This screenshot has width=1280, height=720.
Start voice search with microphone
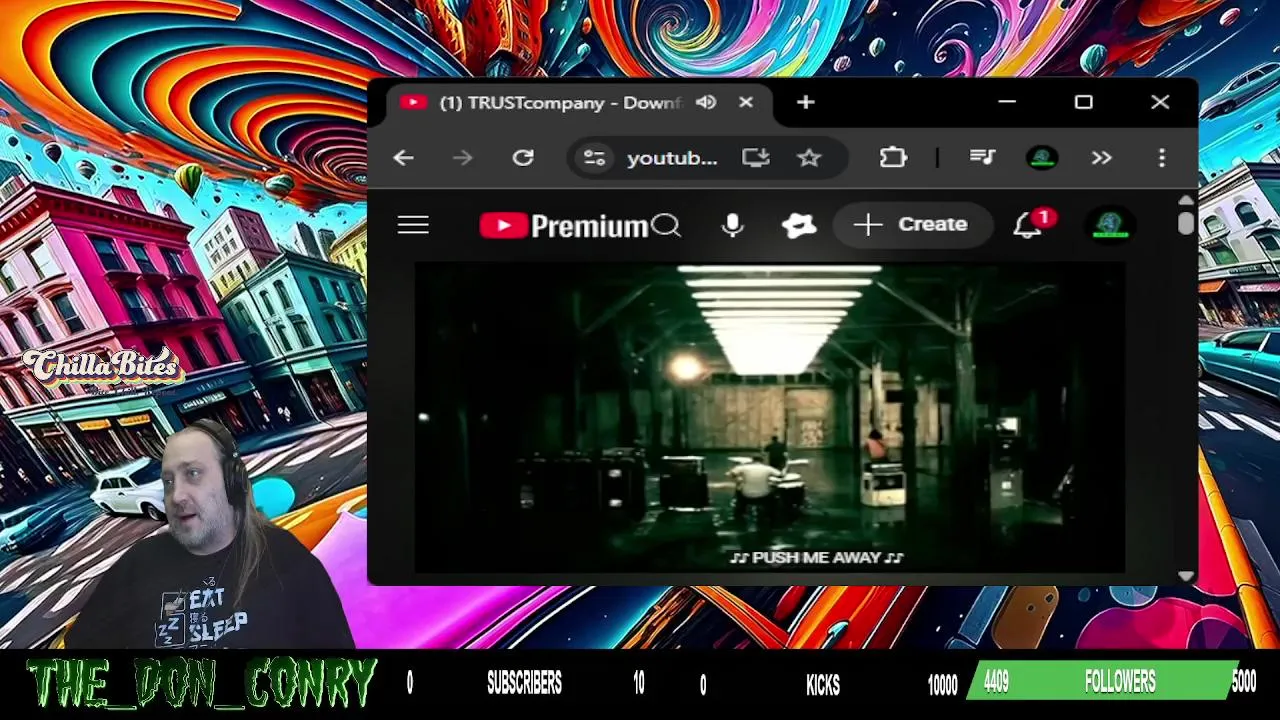pos(732,225)
